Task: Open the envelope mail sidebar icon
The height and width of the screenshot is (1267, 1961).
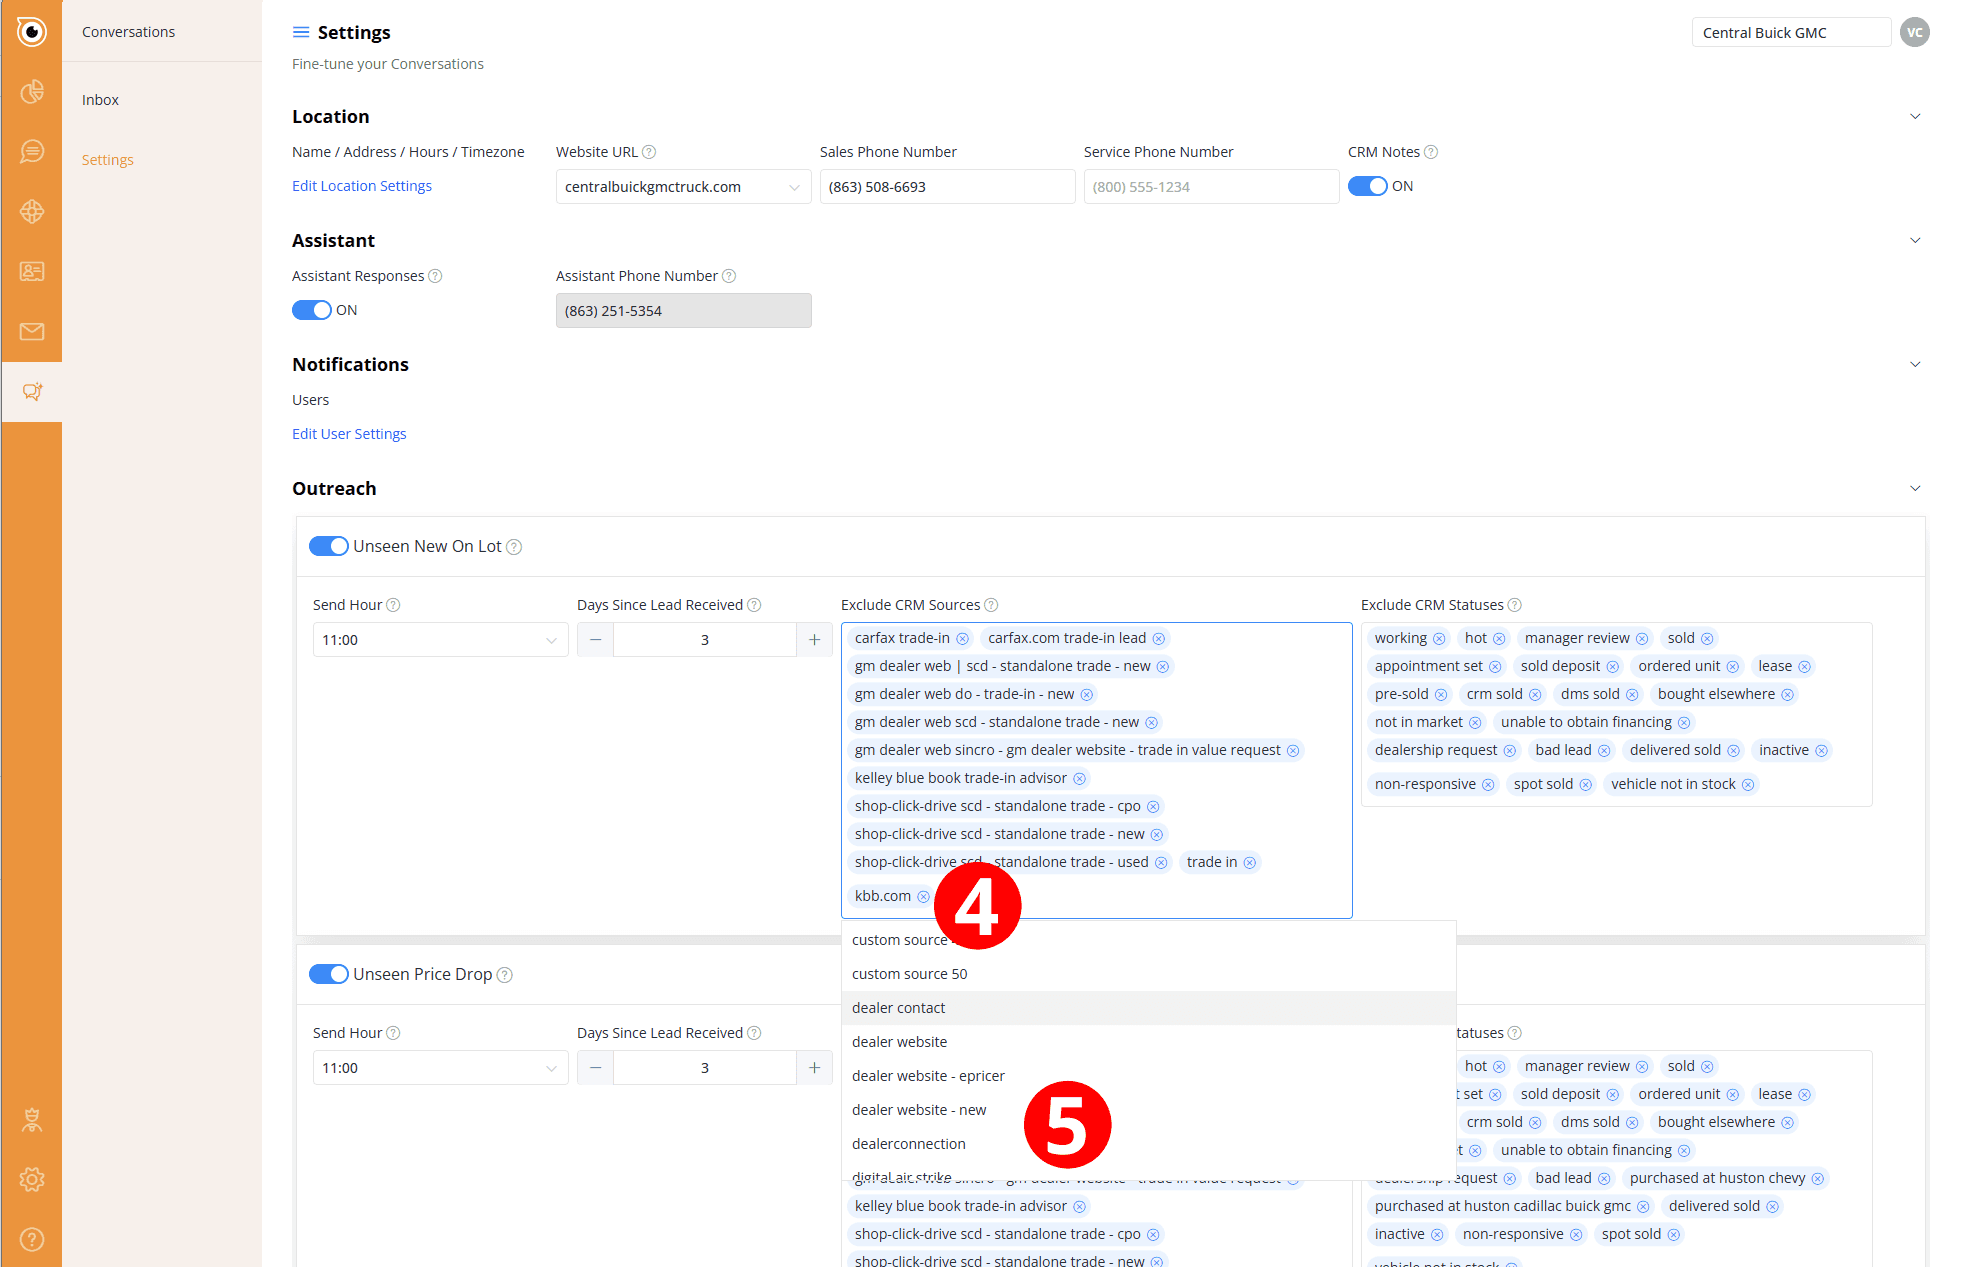Action: click(32, 331)
